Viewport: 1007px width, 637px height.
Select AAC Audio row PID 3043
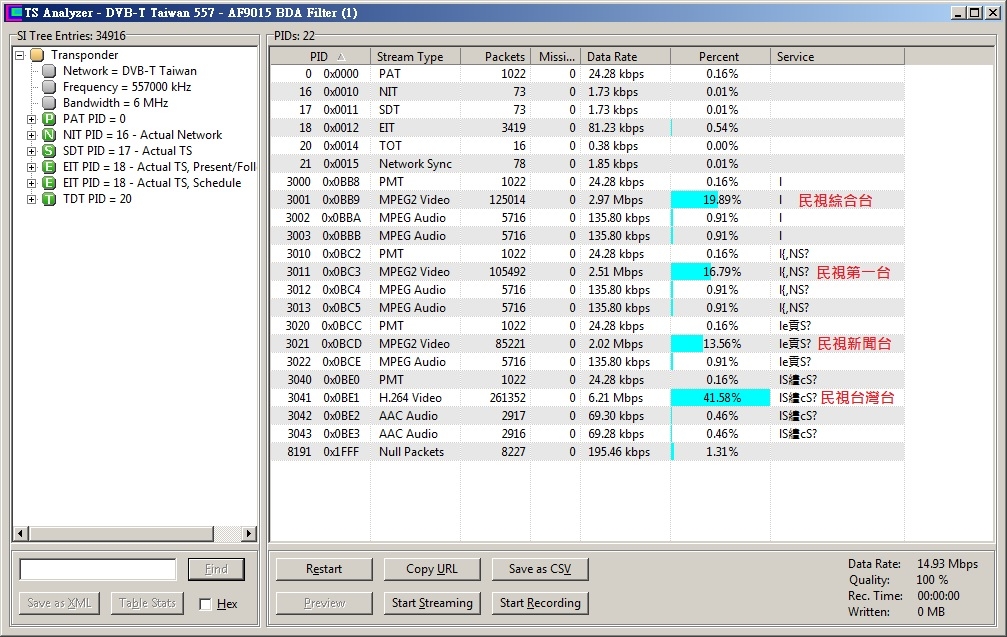click(x=587, y=433)
